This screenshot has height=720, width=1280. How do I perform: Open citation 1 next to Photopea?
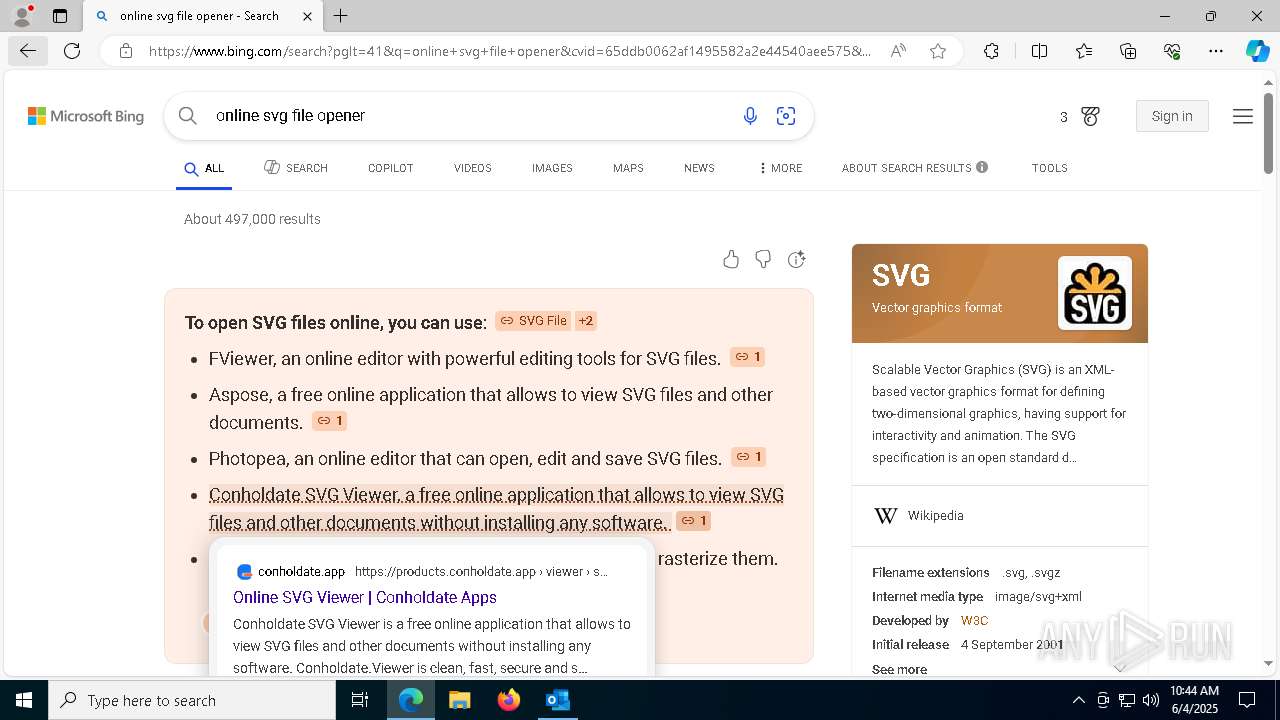tap(749, 457)
